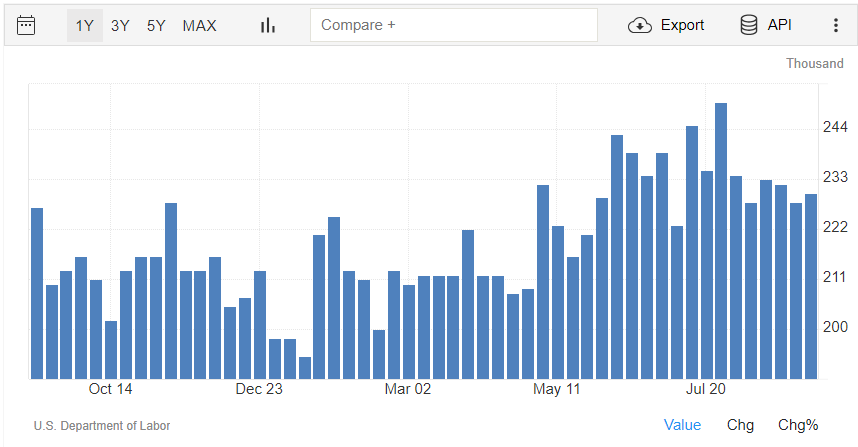Click the U.S. Department of Labor source
This screenshot has height=447, width=858.
tap(102, 426)
